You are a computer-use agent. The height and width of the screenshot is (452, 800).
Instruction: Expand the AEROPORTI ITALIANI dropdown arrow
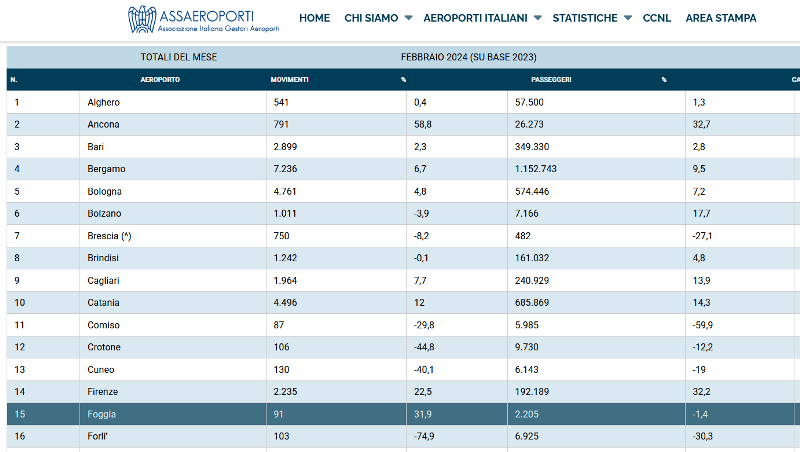[537, 18]
